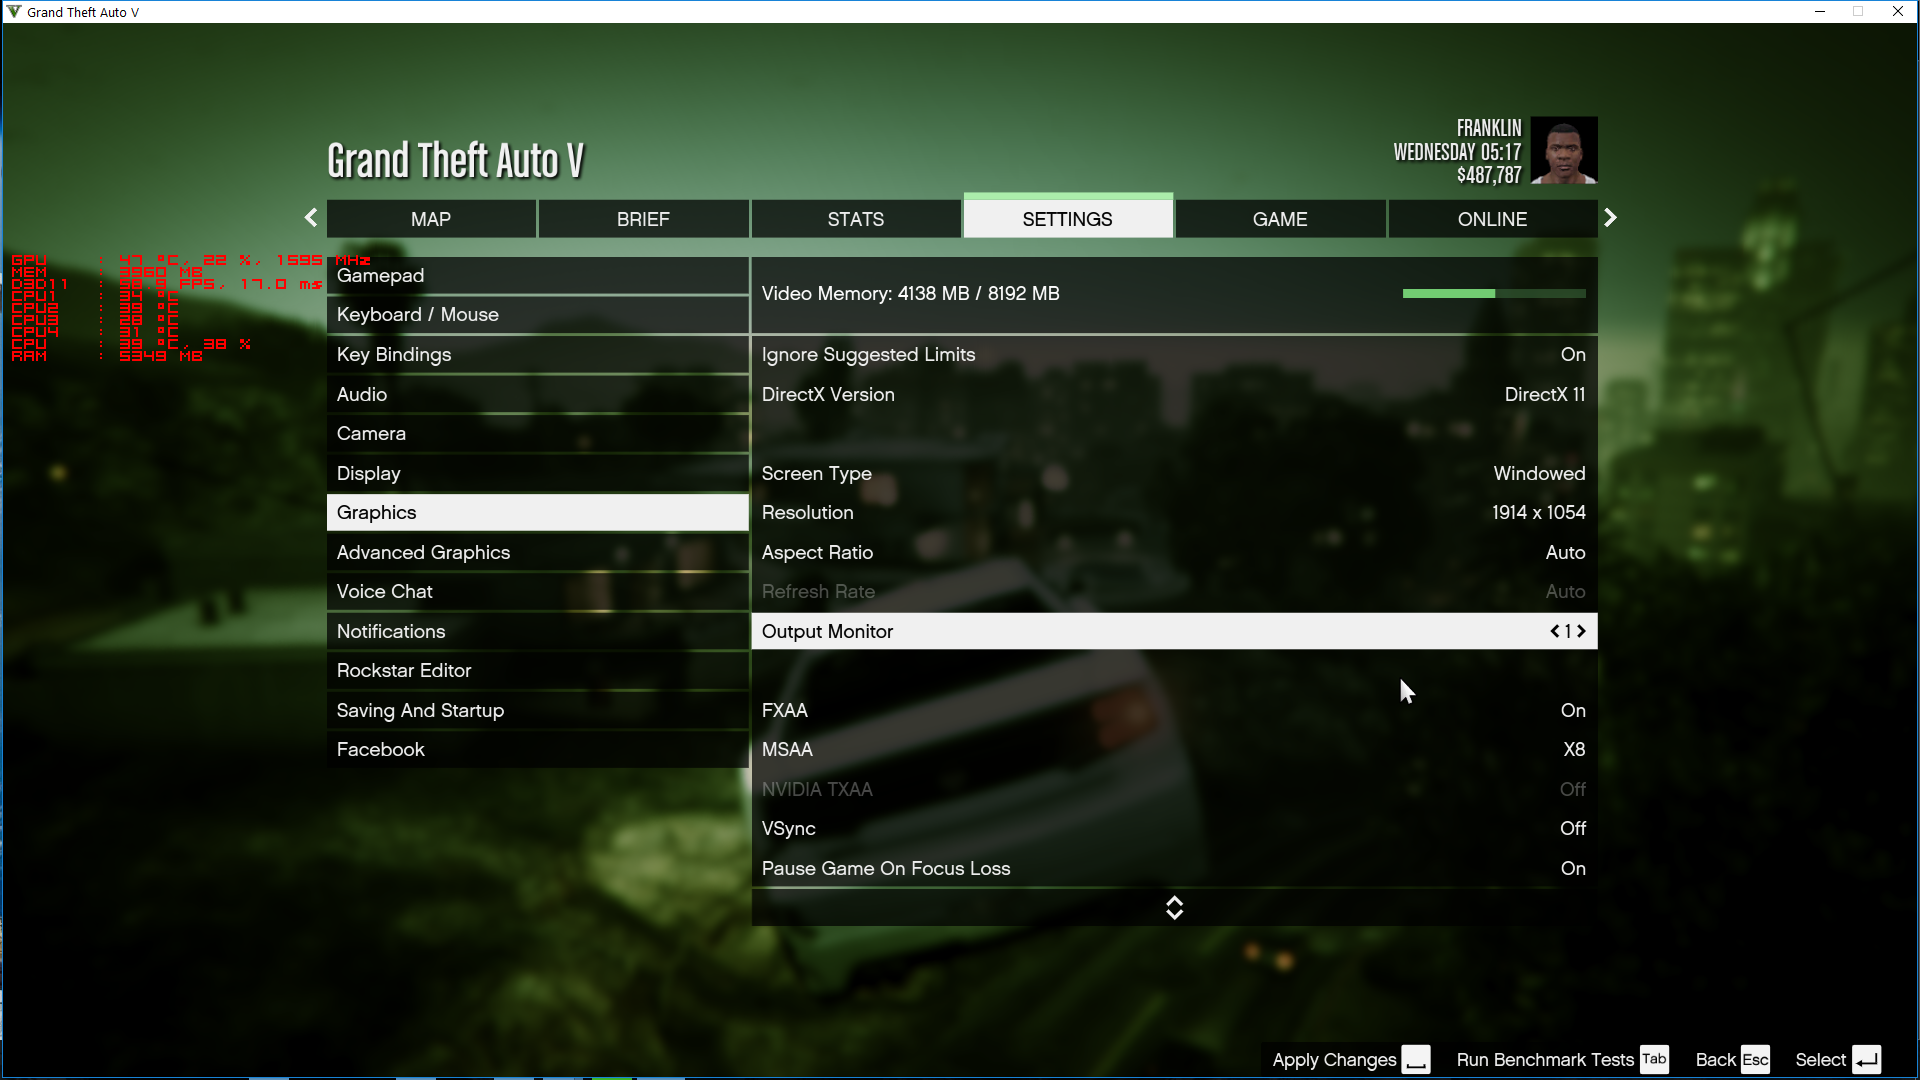
Task: Click the GTA V window title icon
Action: pos(13,12)
